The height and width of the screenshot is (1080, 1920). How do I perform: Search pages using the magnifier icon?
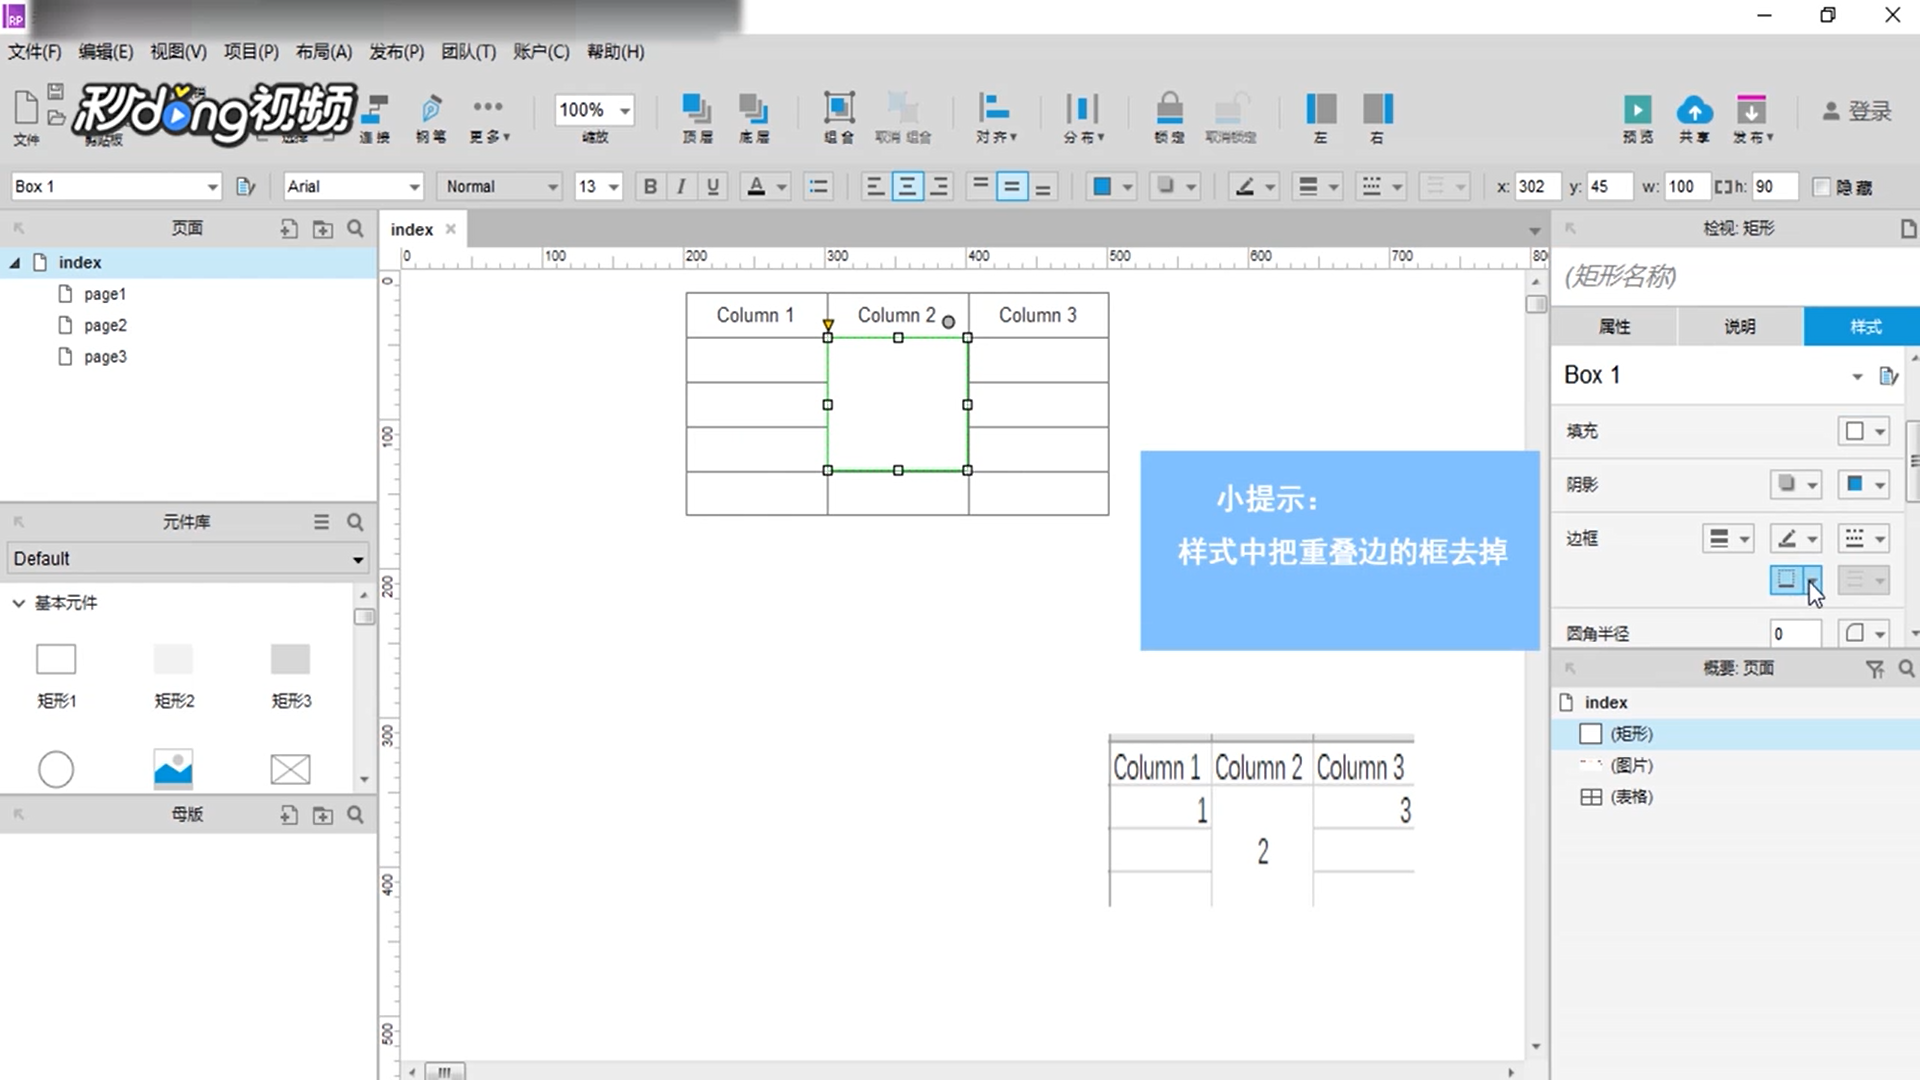tap(355, 229)
